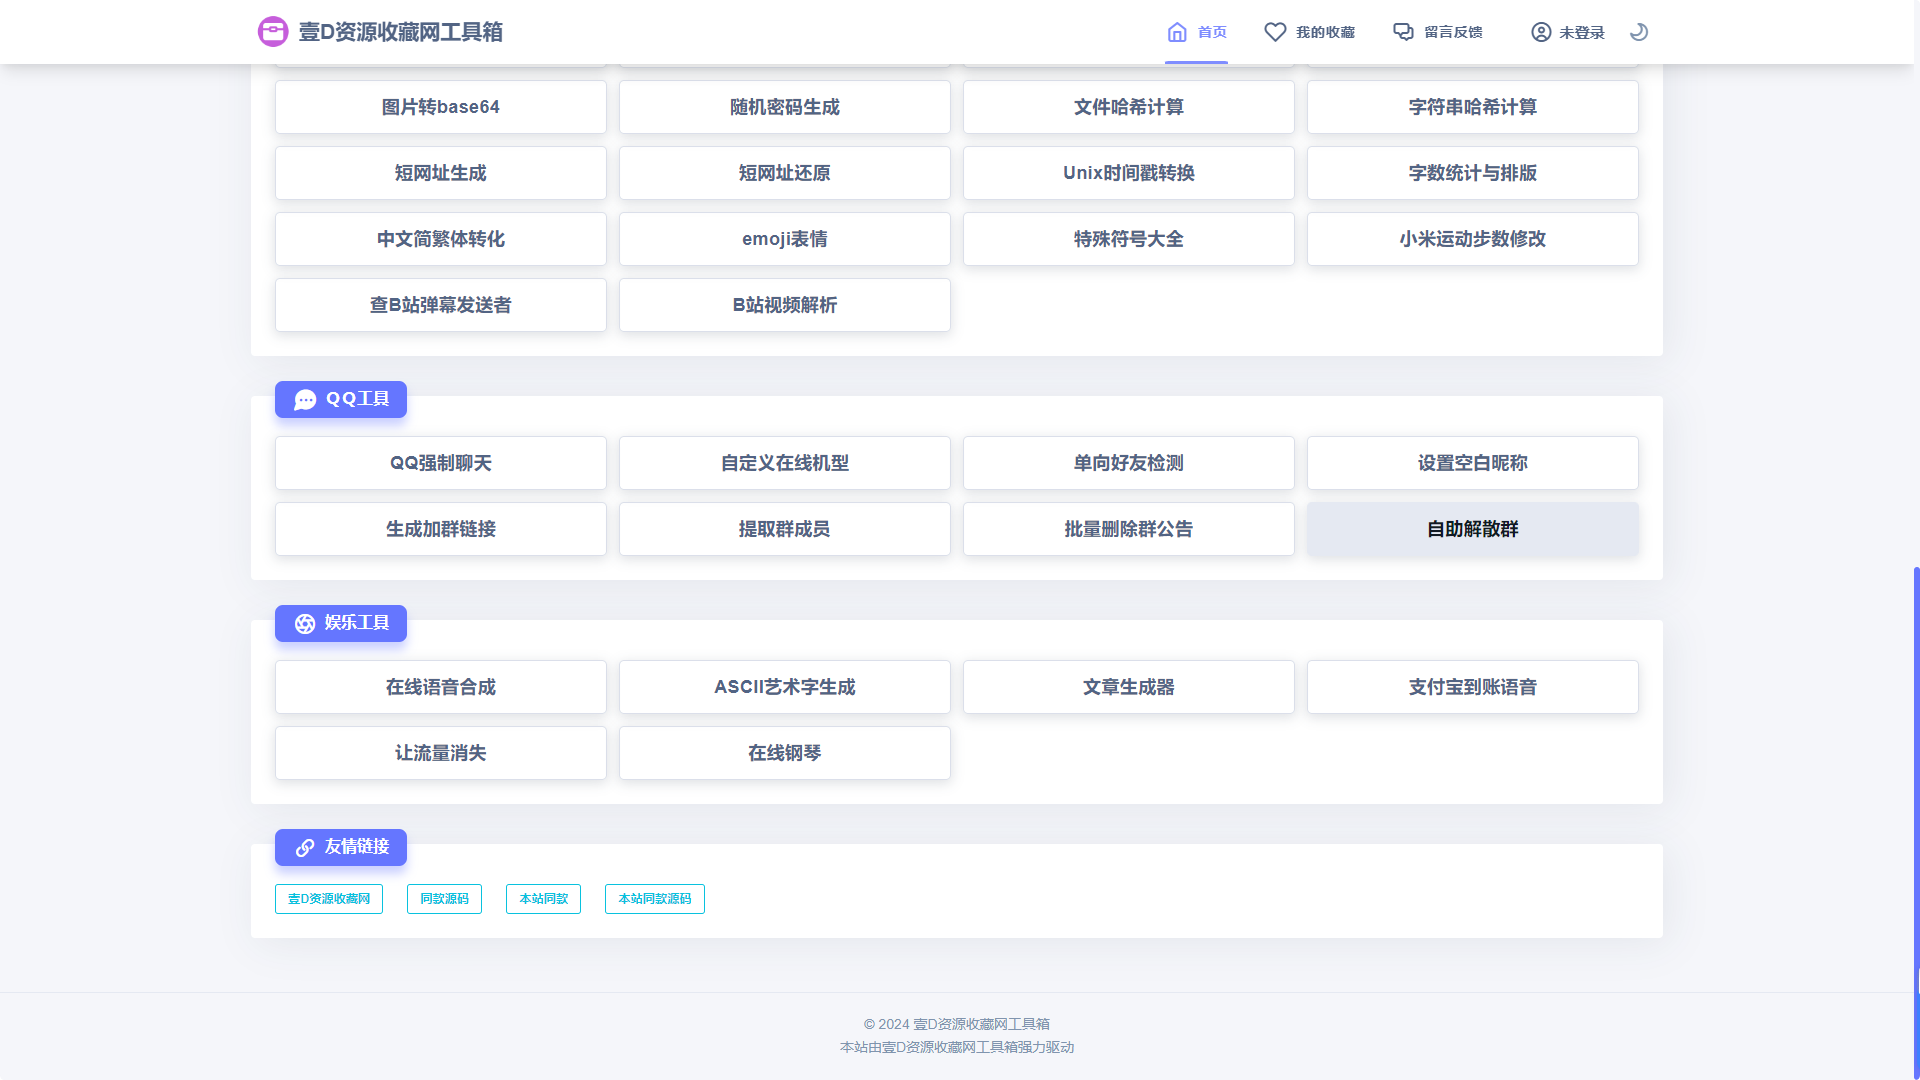Open the 图片转base64 tool

pyautogui.click(x=440, y=107)
